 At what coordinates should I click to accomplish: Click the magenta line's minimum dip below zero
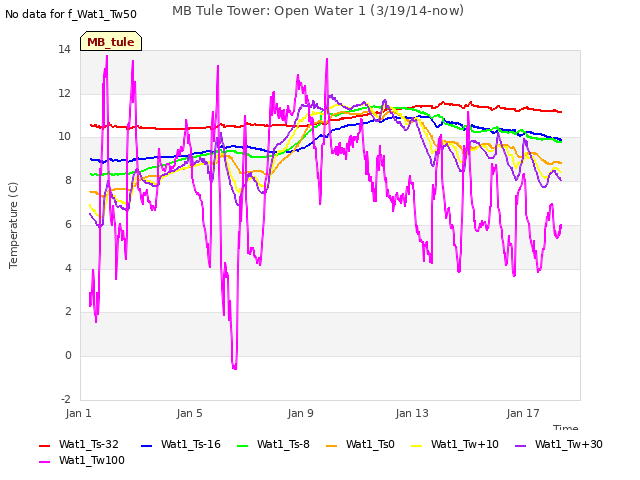pos(234,367)
